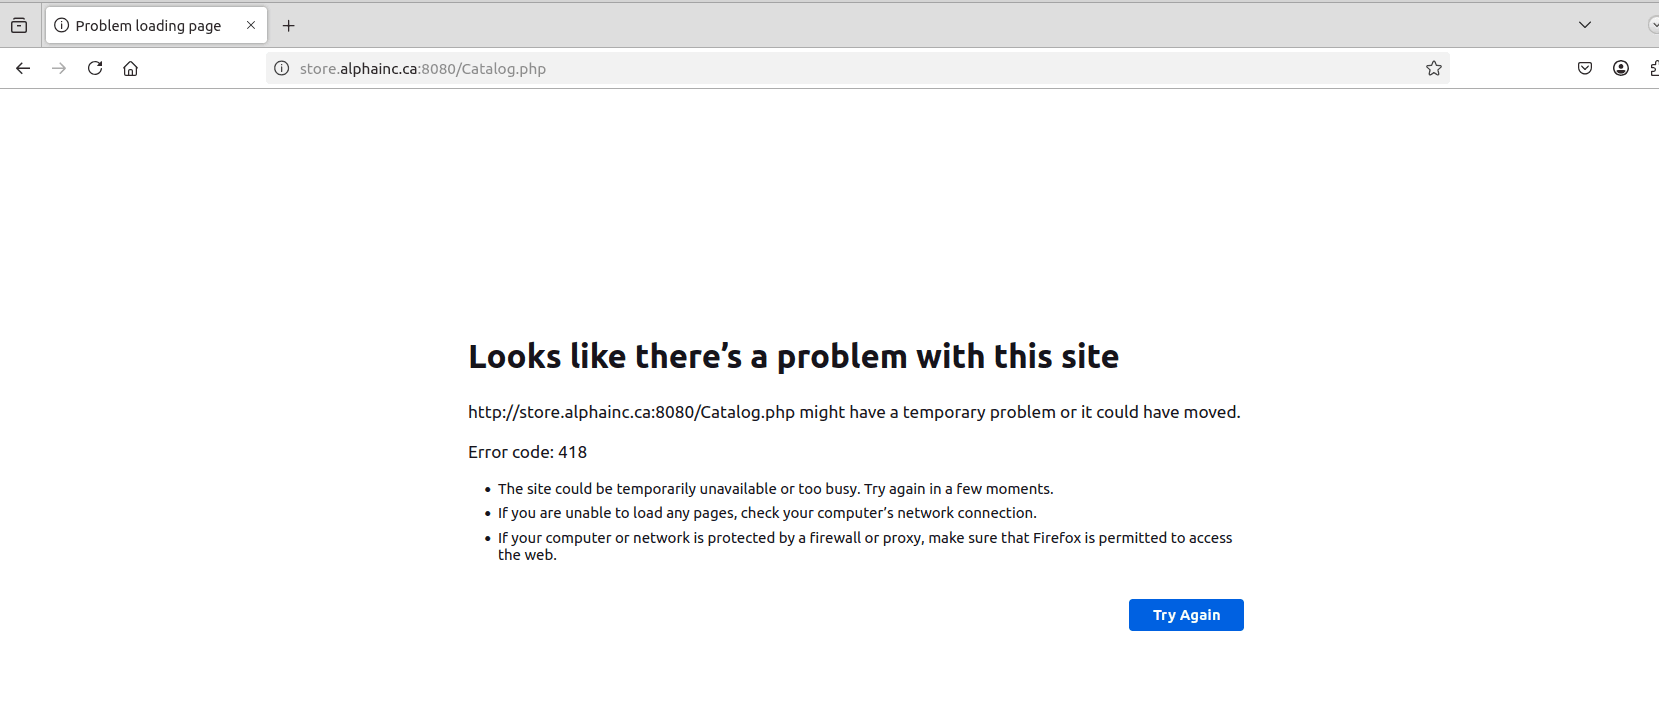
Task: Click the heading 'Looks like there's a problem'
Action: coord(793,356)
